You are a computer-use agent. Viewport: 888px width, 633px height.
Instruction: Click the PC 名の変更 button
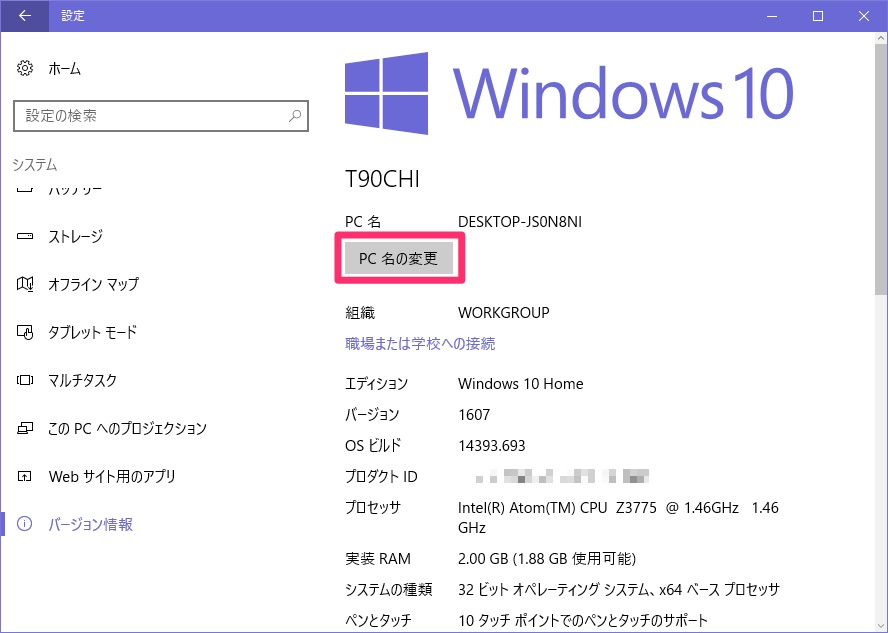coord(399,258)
